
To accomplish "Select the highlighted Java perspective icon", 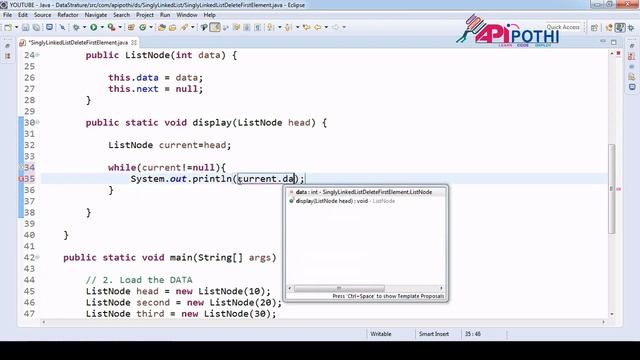I will [620, 27].
